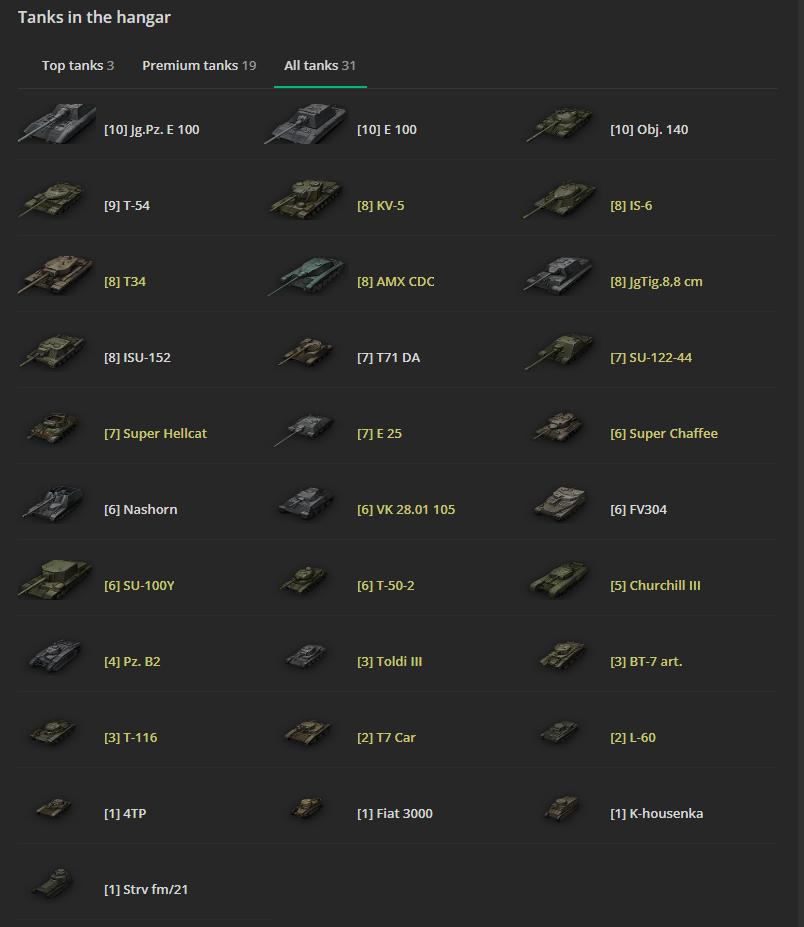This screenshot has height=927, width=804.
Task: Click the Nashorn tank picture
Action: click(53, 504)
